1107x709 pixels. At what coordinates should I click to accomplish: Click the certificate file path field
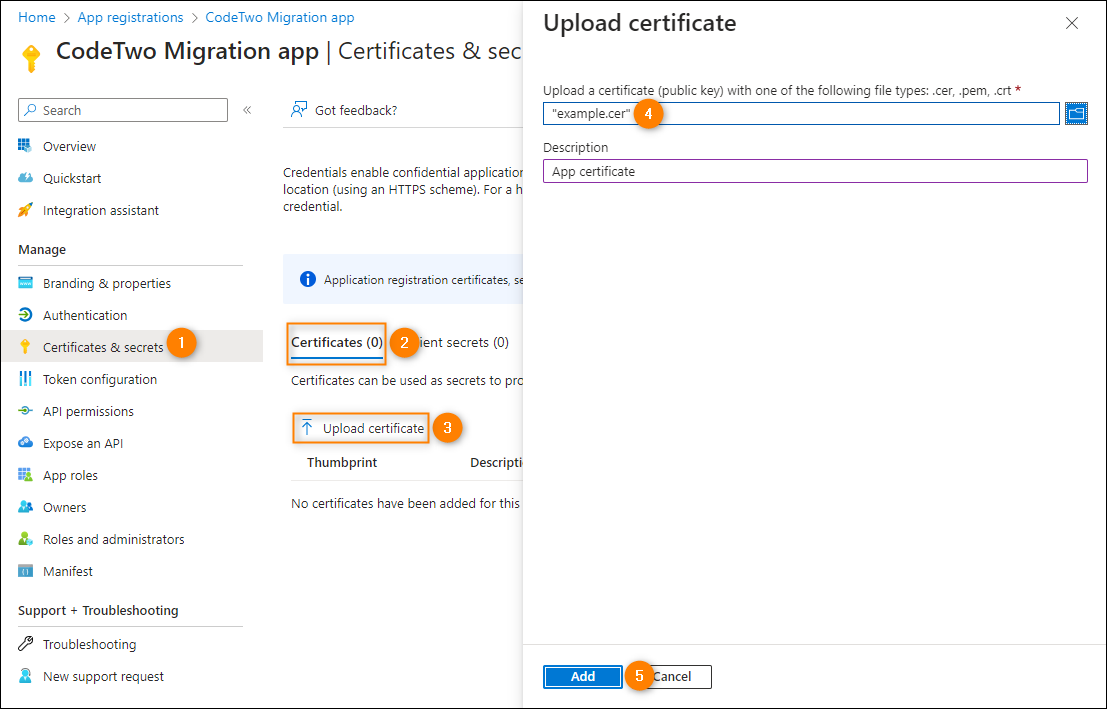pyautogui.click(x=801, y=113)
